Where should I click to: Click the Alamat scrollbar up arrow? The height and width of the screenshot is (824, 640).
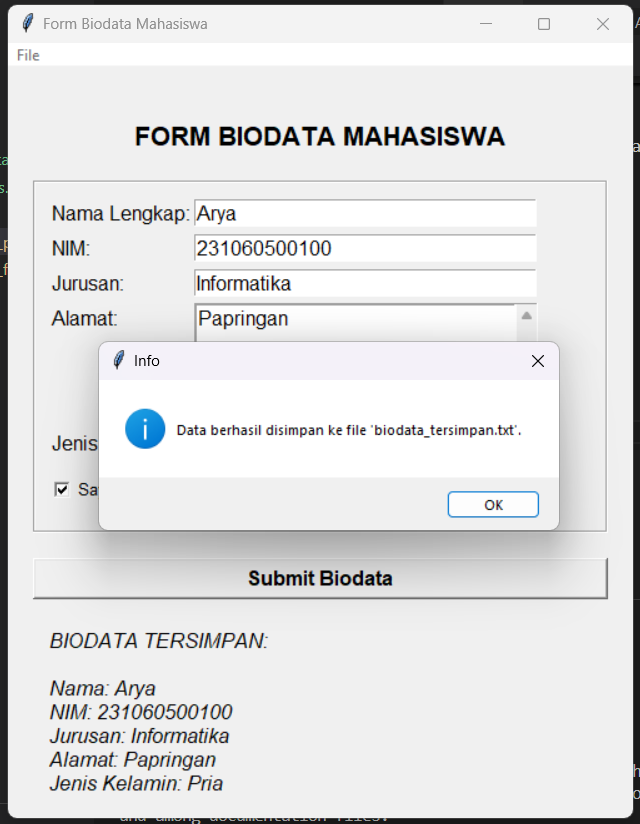tap(527, 315)
